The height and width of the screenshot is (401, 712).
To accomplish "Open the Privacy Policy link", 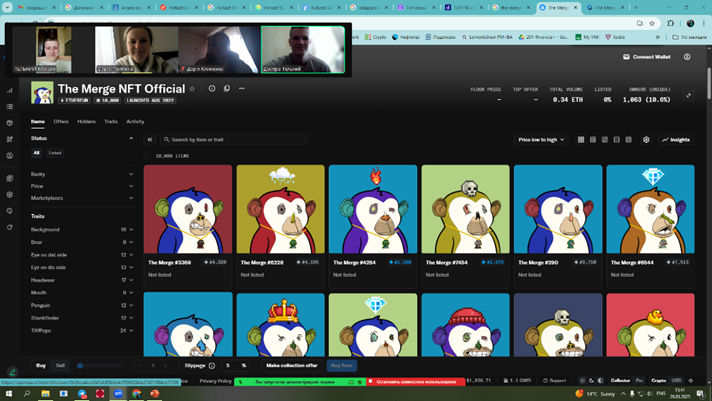I will (216, 381).
